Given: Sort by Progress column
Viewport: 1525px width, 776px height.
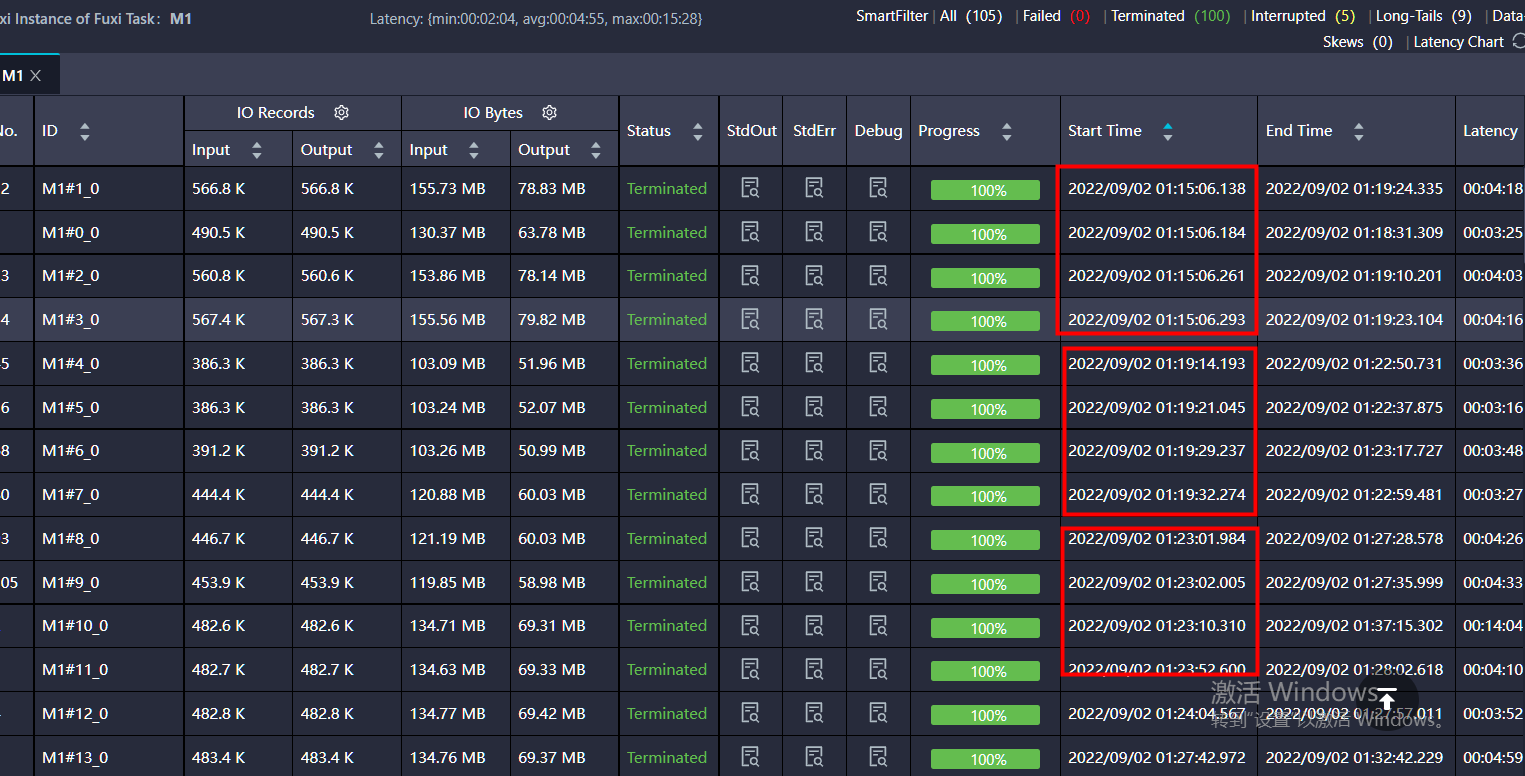Looking at the screenshot, I should tap(1007, 131).
